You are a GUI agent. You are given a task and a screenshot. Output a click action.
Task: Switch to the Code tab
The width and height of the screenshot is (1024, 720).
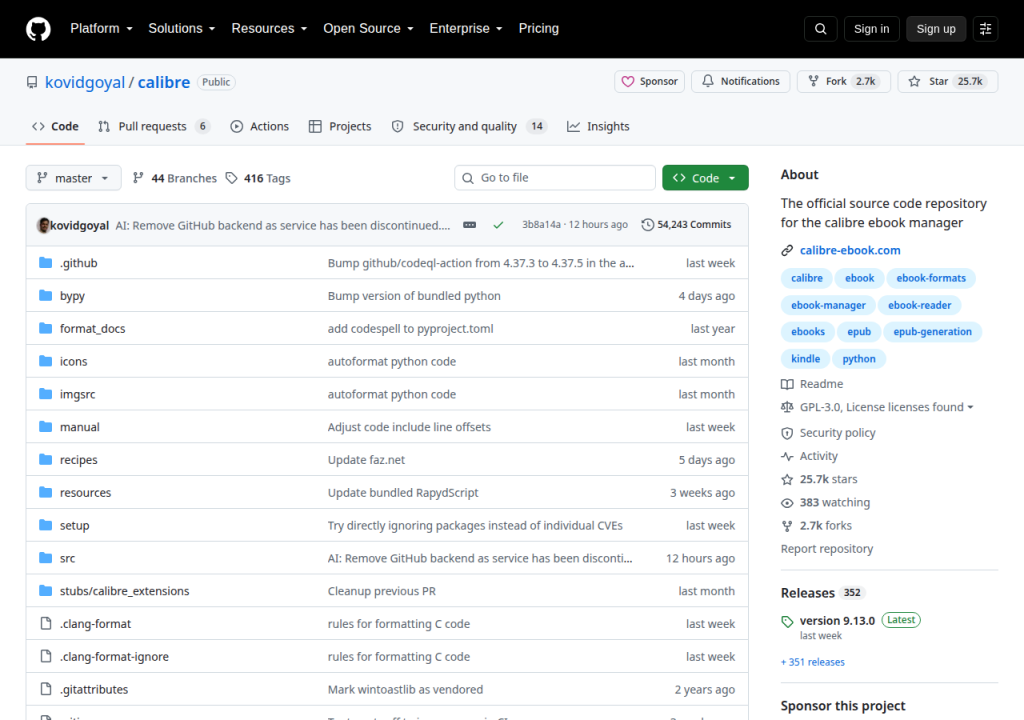[x=56, y=127]
